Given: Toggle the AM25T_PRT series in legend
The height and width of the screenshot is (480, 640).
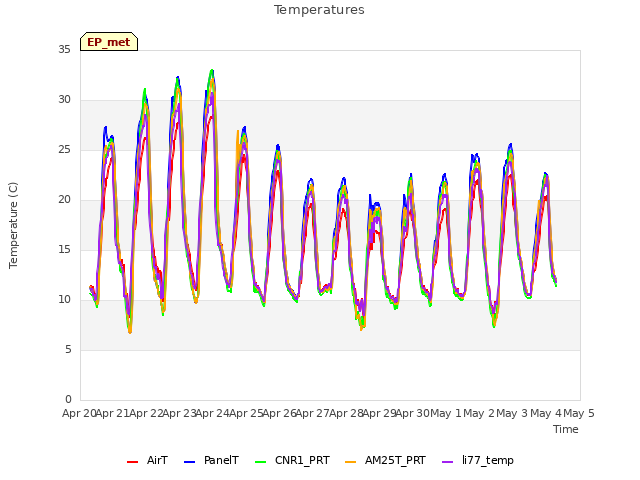Looking at the screenshot, I should tap(385, 460).
